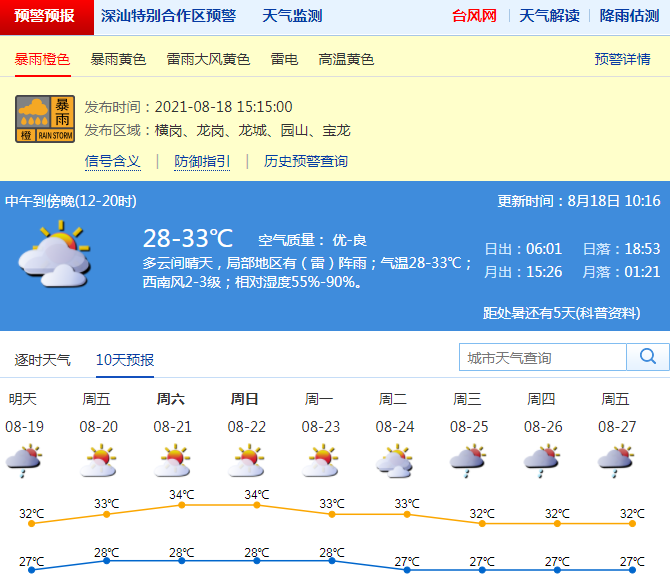The image size is (670, 582).
Task: Select the 暴雨橙色 warning tab
Action: [x=42, y=59]
